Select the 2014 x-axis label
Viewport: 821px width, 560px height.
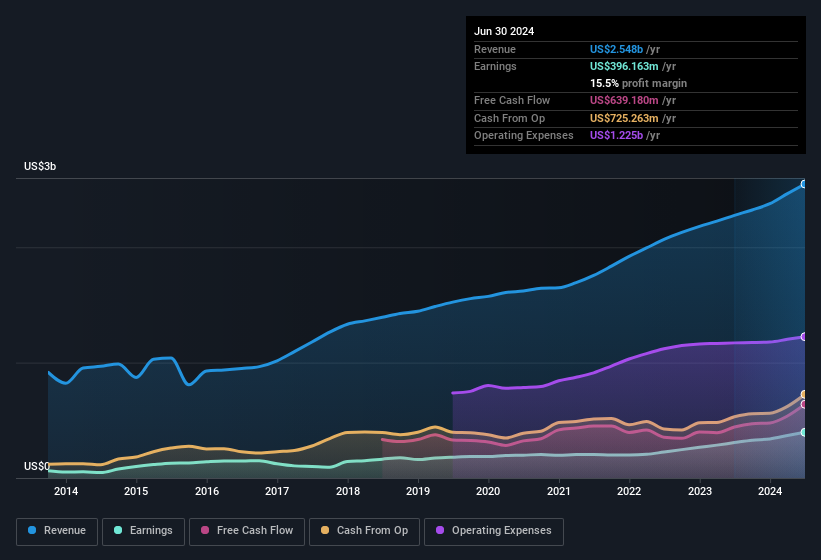pos(66,491)
